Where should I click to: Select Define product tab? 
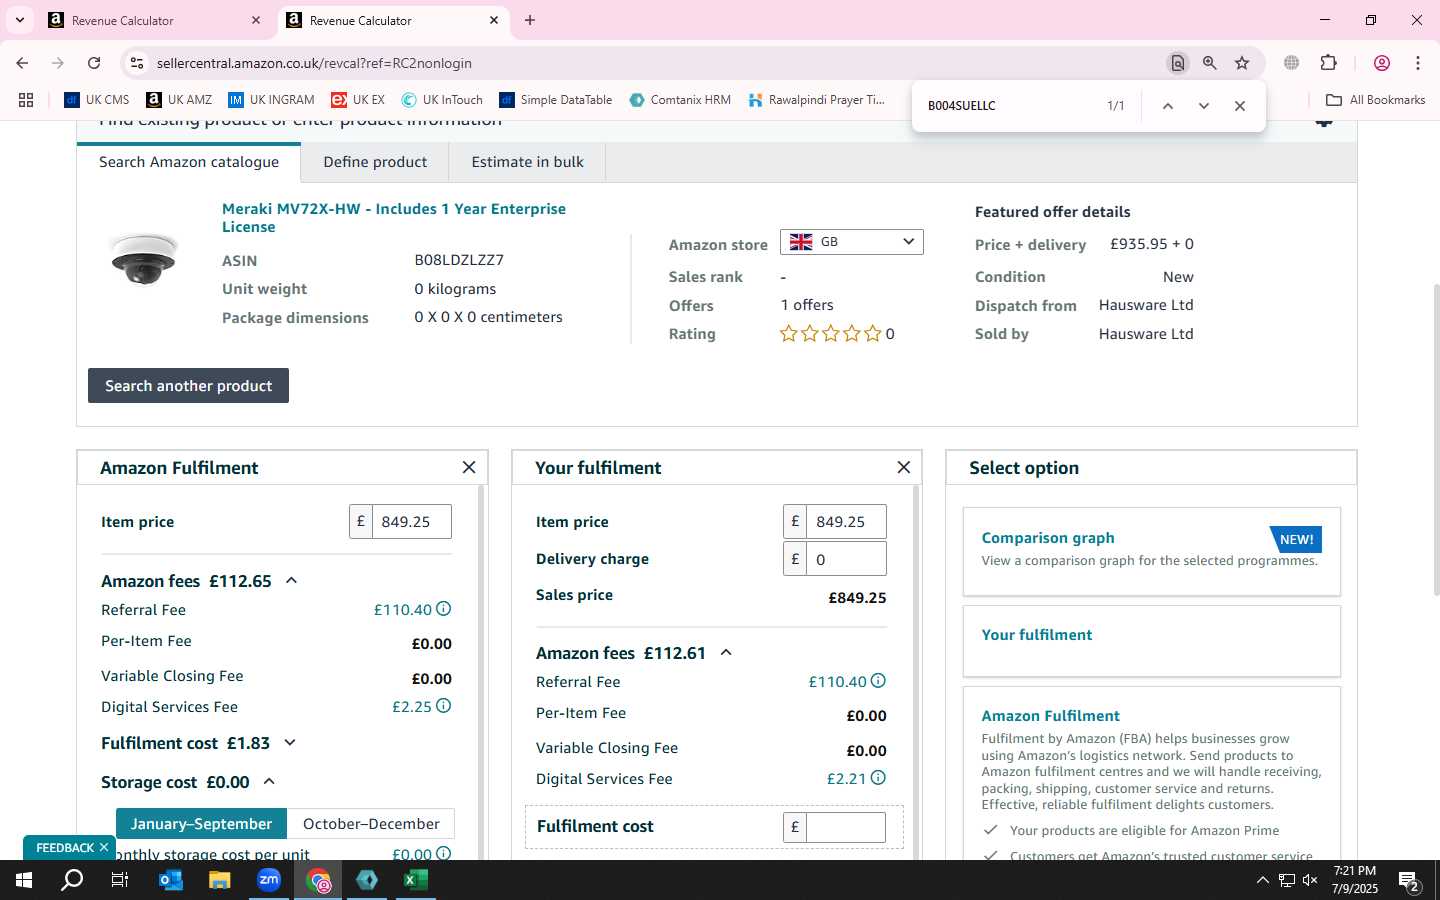coord(375,162)
